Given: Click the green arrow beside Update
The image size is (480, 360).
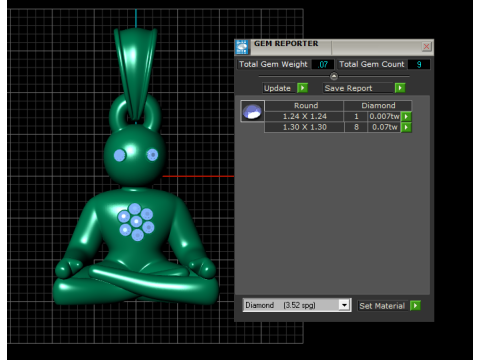Looking at the screenshot, I should 302,88.
